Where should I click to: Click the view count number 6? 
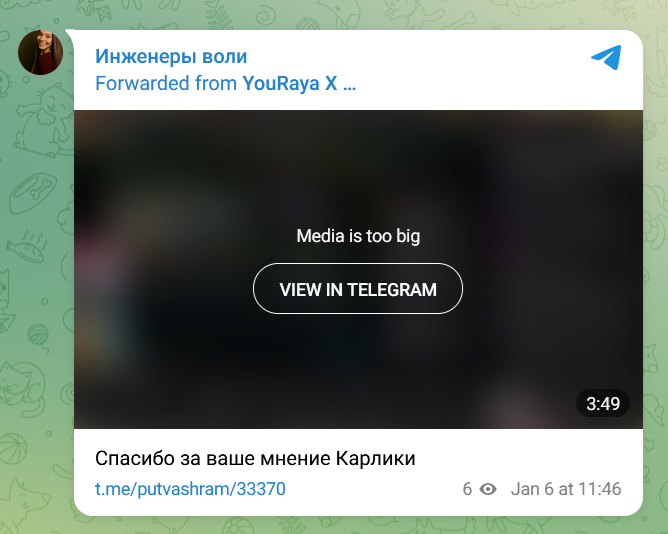467,489
